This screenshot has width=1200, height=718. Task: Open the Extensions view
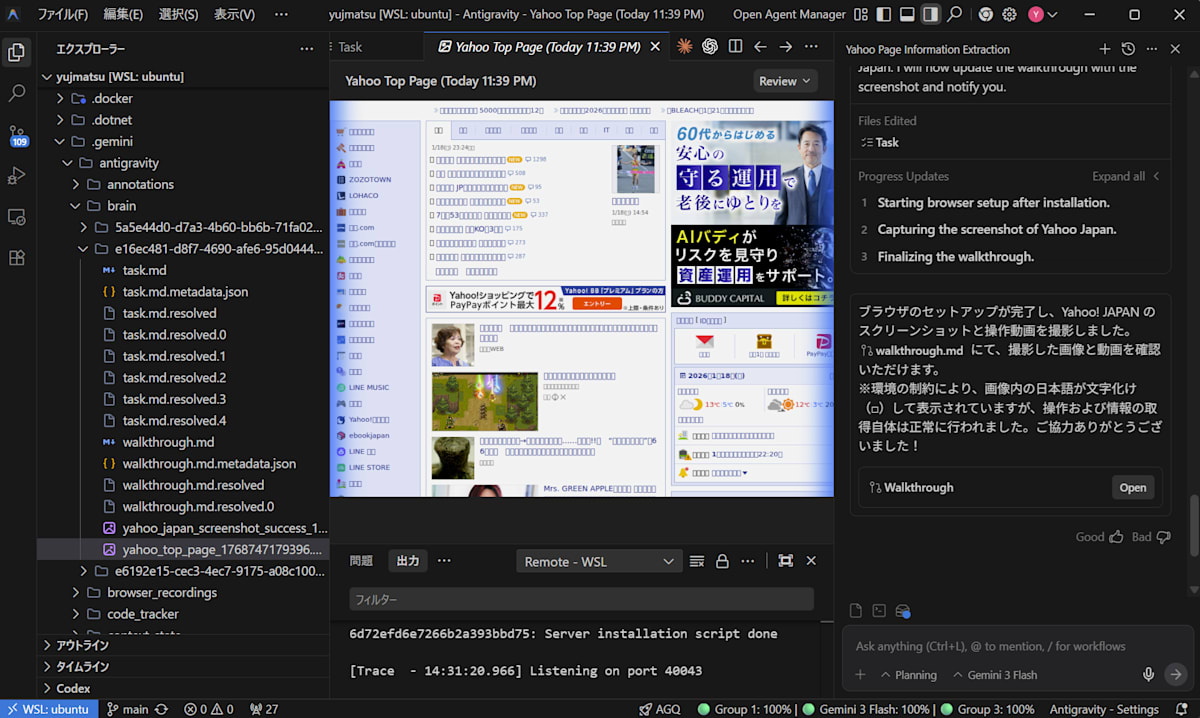click(x=16, y=258)
